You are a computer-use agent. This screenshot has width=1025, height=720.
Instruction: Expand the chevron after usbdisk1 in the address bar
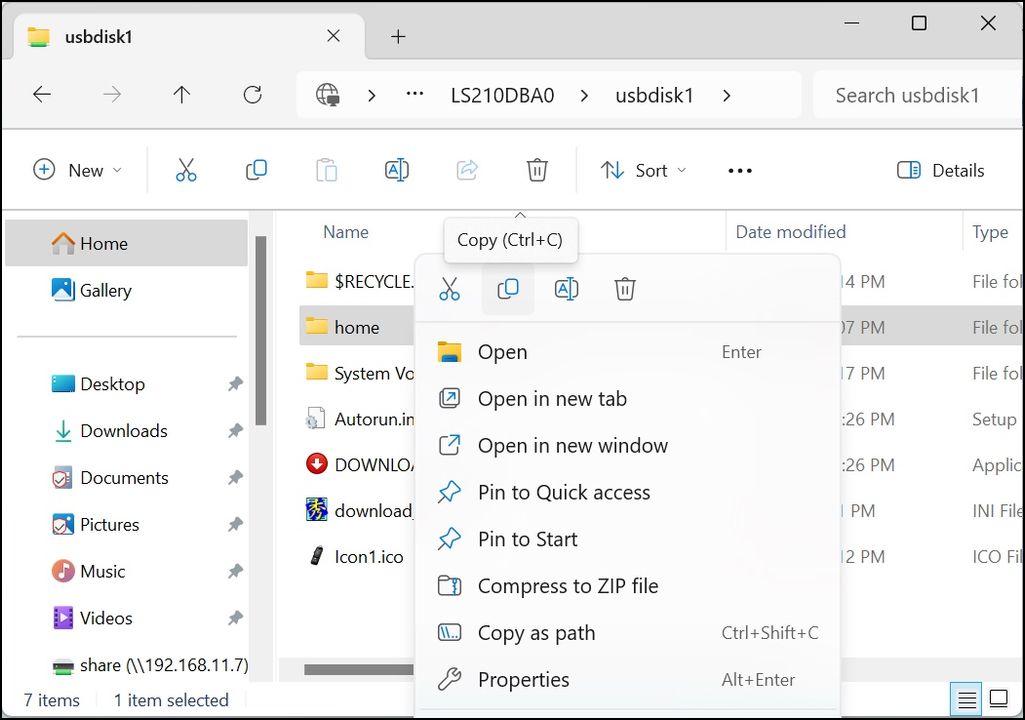tap(726, 95)
